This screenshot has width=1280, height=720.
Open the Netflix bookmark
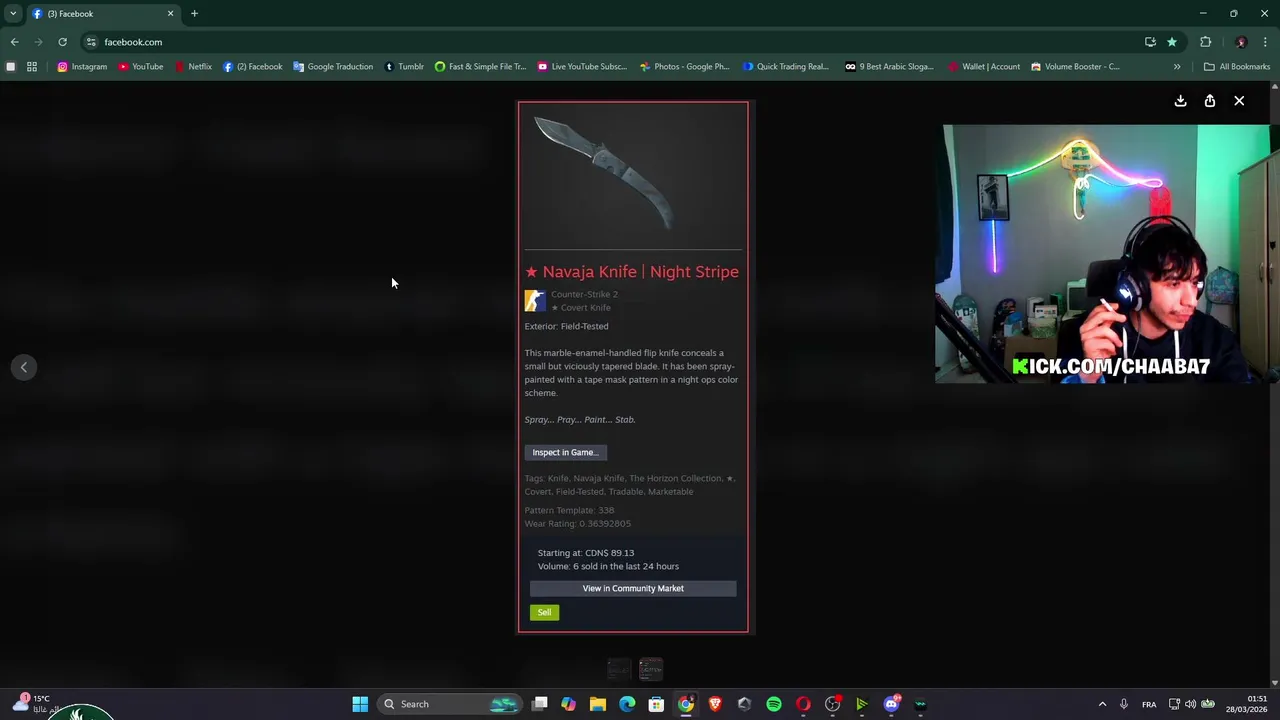(193, 67)
